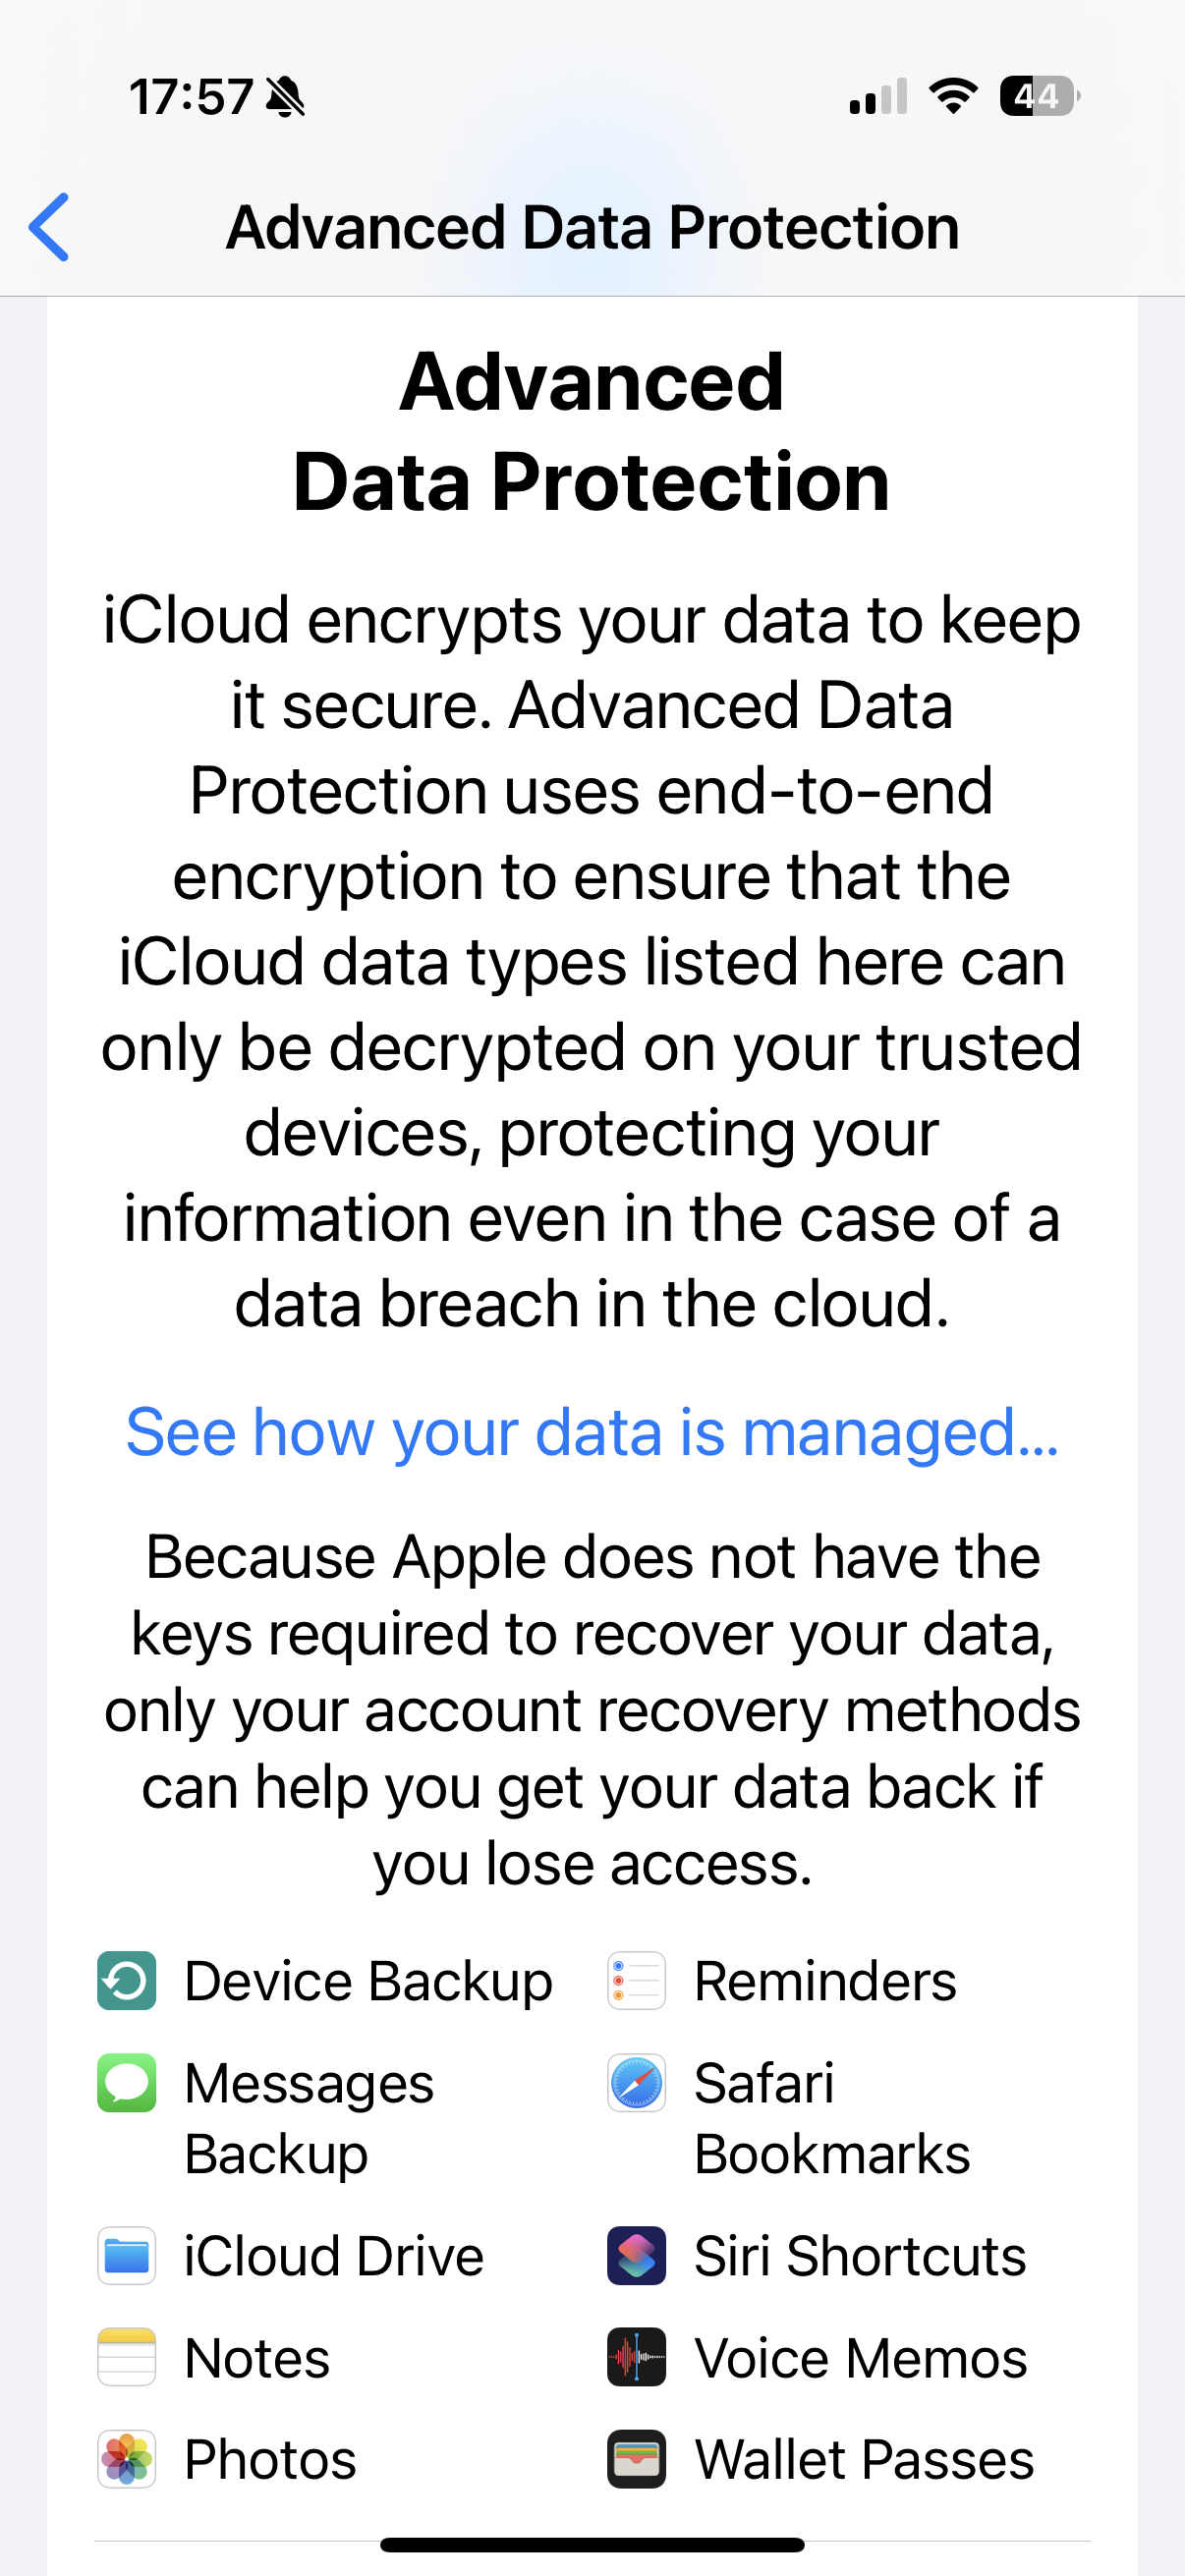The height and width of the screenshot is (2576, 1185).
Task: Tap the home indicator bar
Action: (x=592, y=2544)
